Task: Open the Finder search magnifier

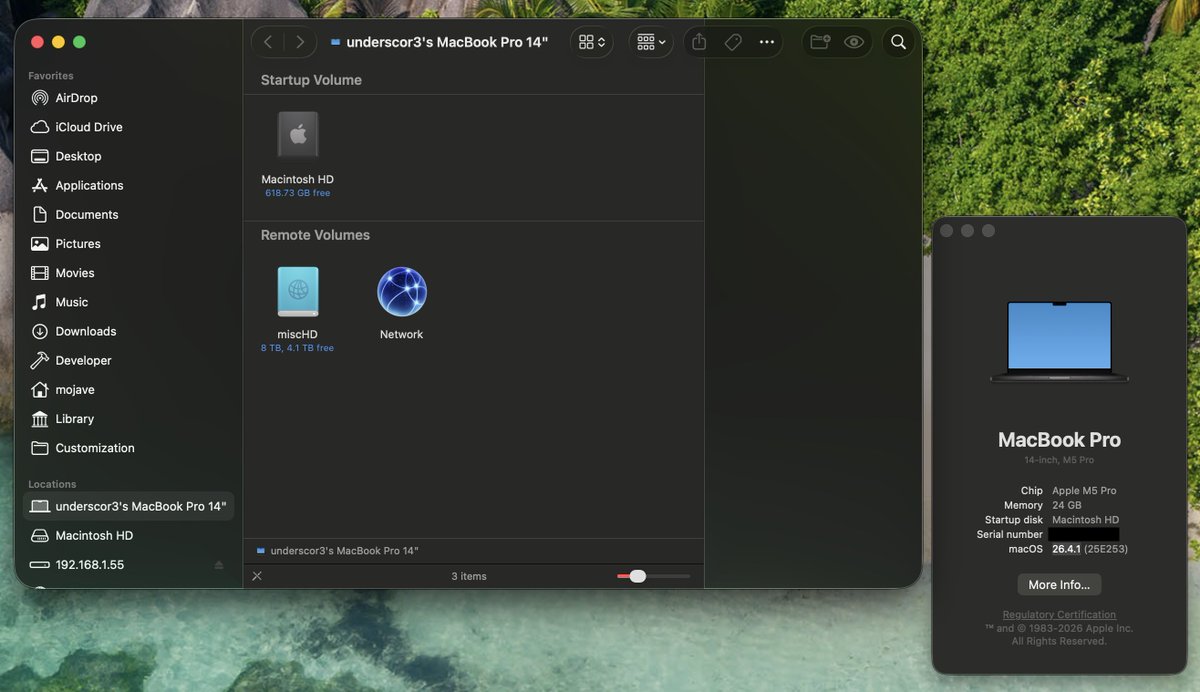Action: [x=898, y=42]
